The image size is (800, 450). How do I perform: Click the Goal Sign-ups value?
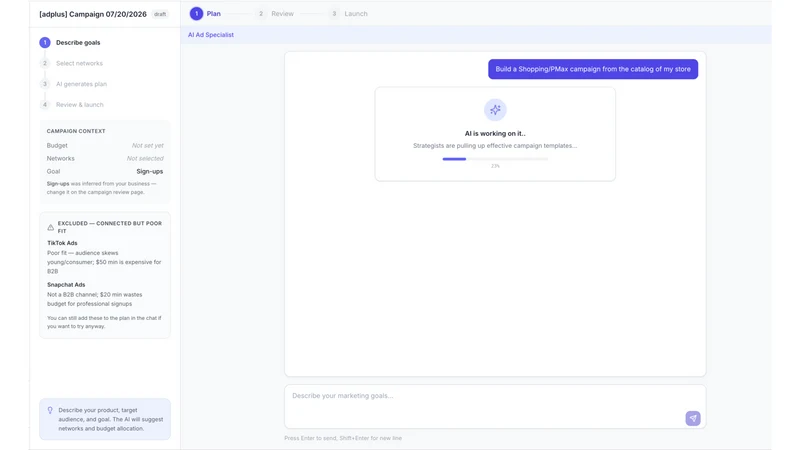pyautogui.click(x=149, y=171)
